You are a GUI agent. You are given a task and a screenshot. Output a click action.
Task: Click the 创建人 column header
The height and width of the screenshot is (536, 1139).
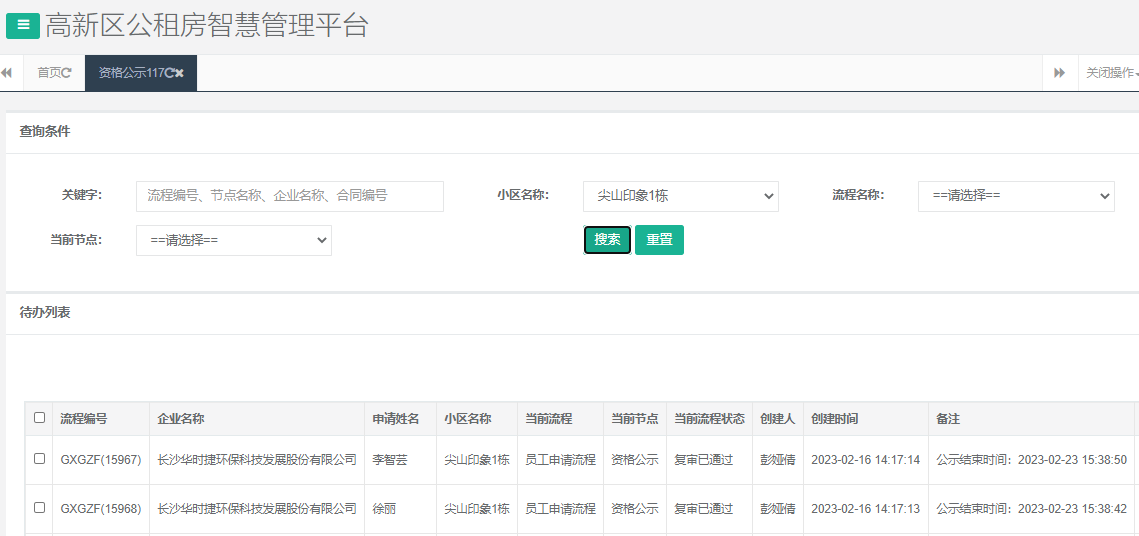click(778, 418)
